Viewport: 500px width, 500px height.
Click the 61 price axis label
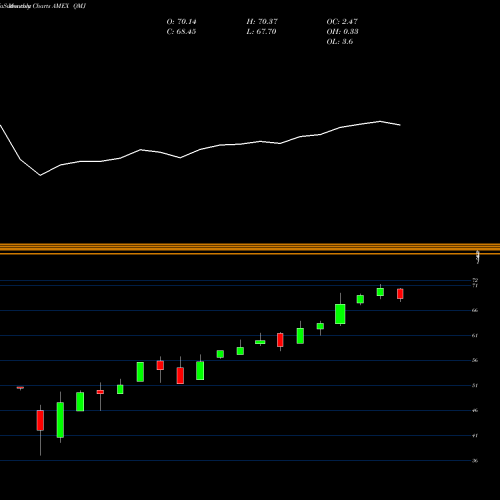click(475, 335)
